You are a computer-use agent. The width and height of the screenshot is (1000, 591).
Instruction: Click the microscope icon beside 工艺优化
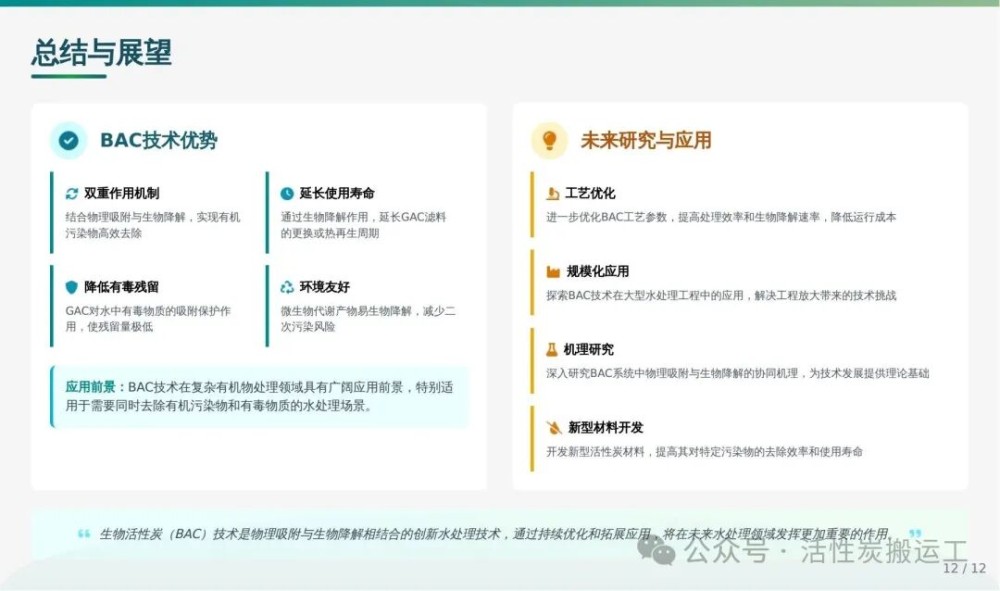(x=553, y=194)
